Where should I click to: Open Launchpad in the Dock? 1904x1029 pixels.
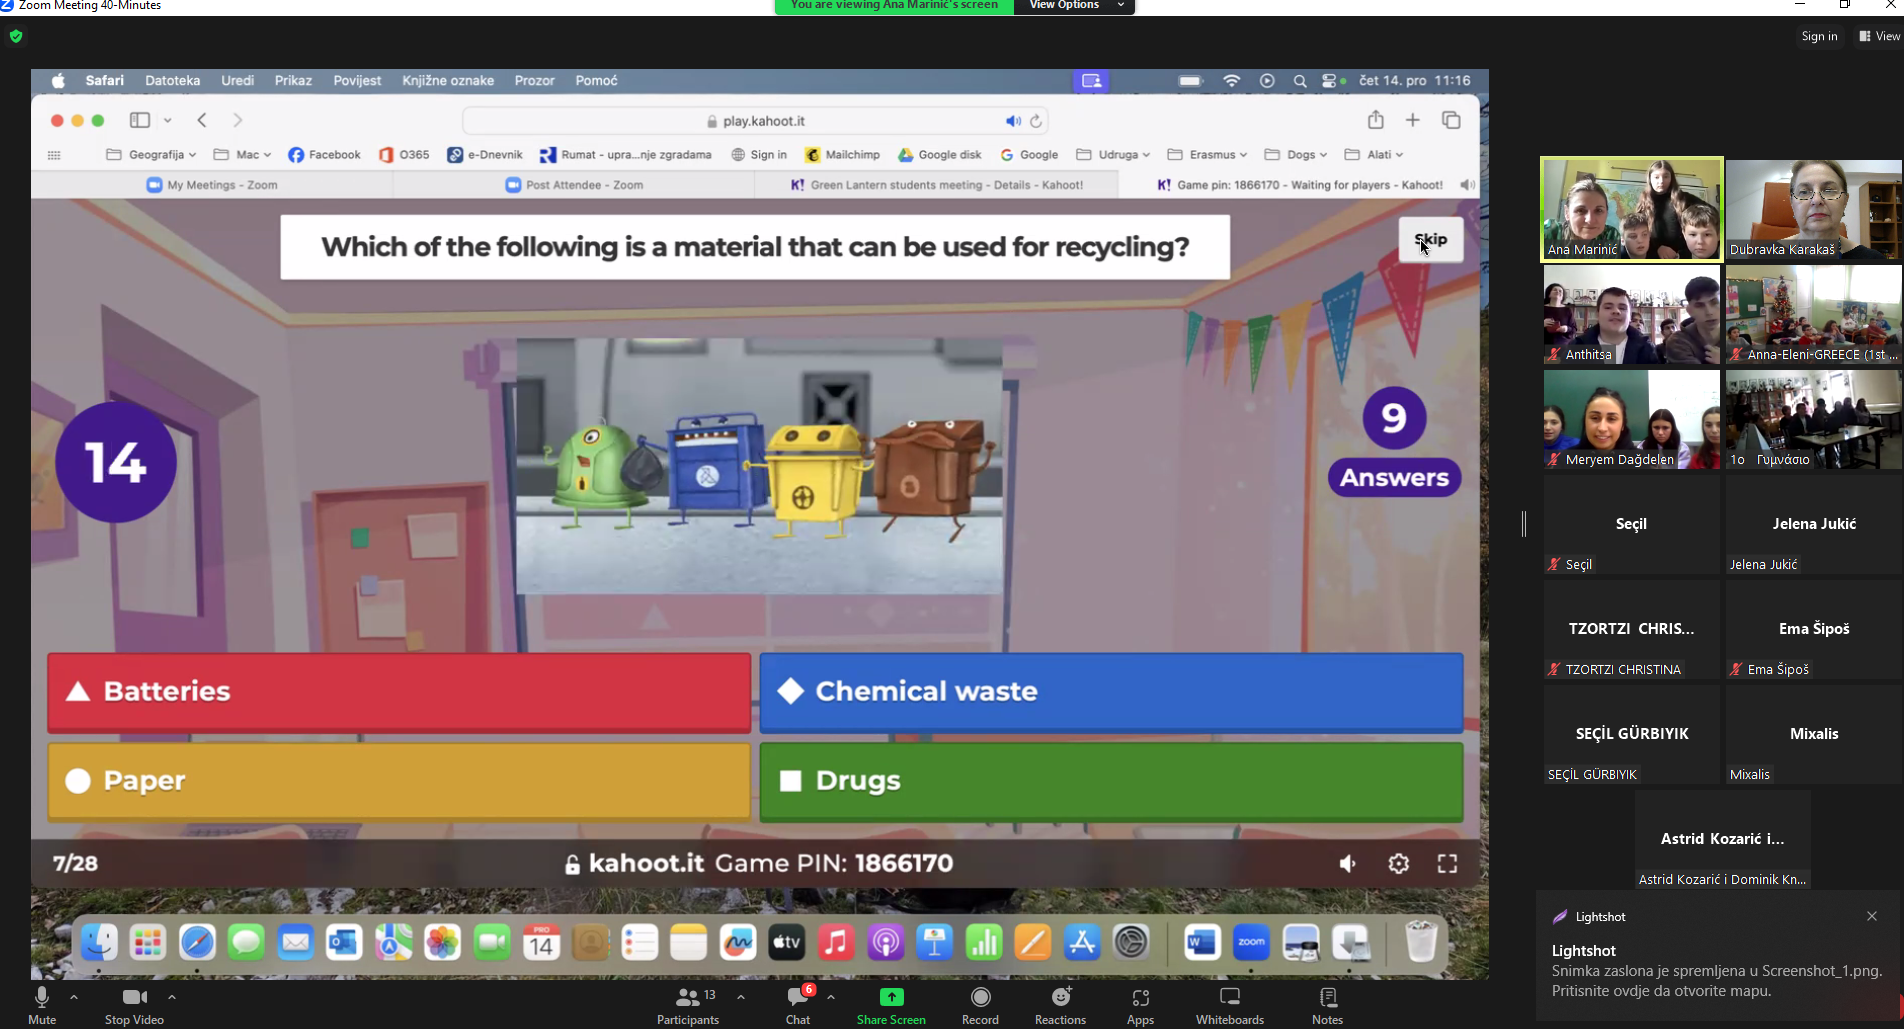pyautogui.click(x=148, y=942)
